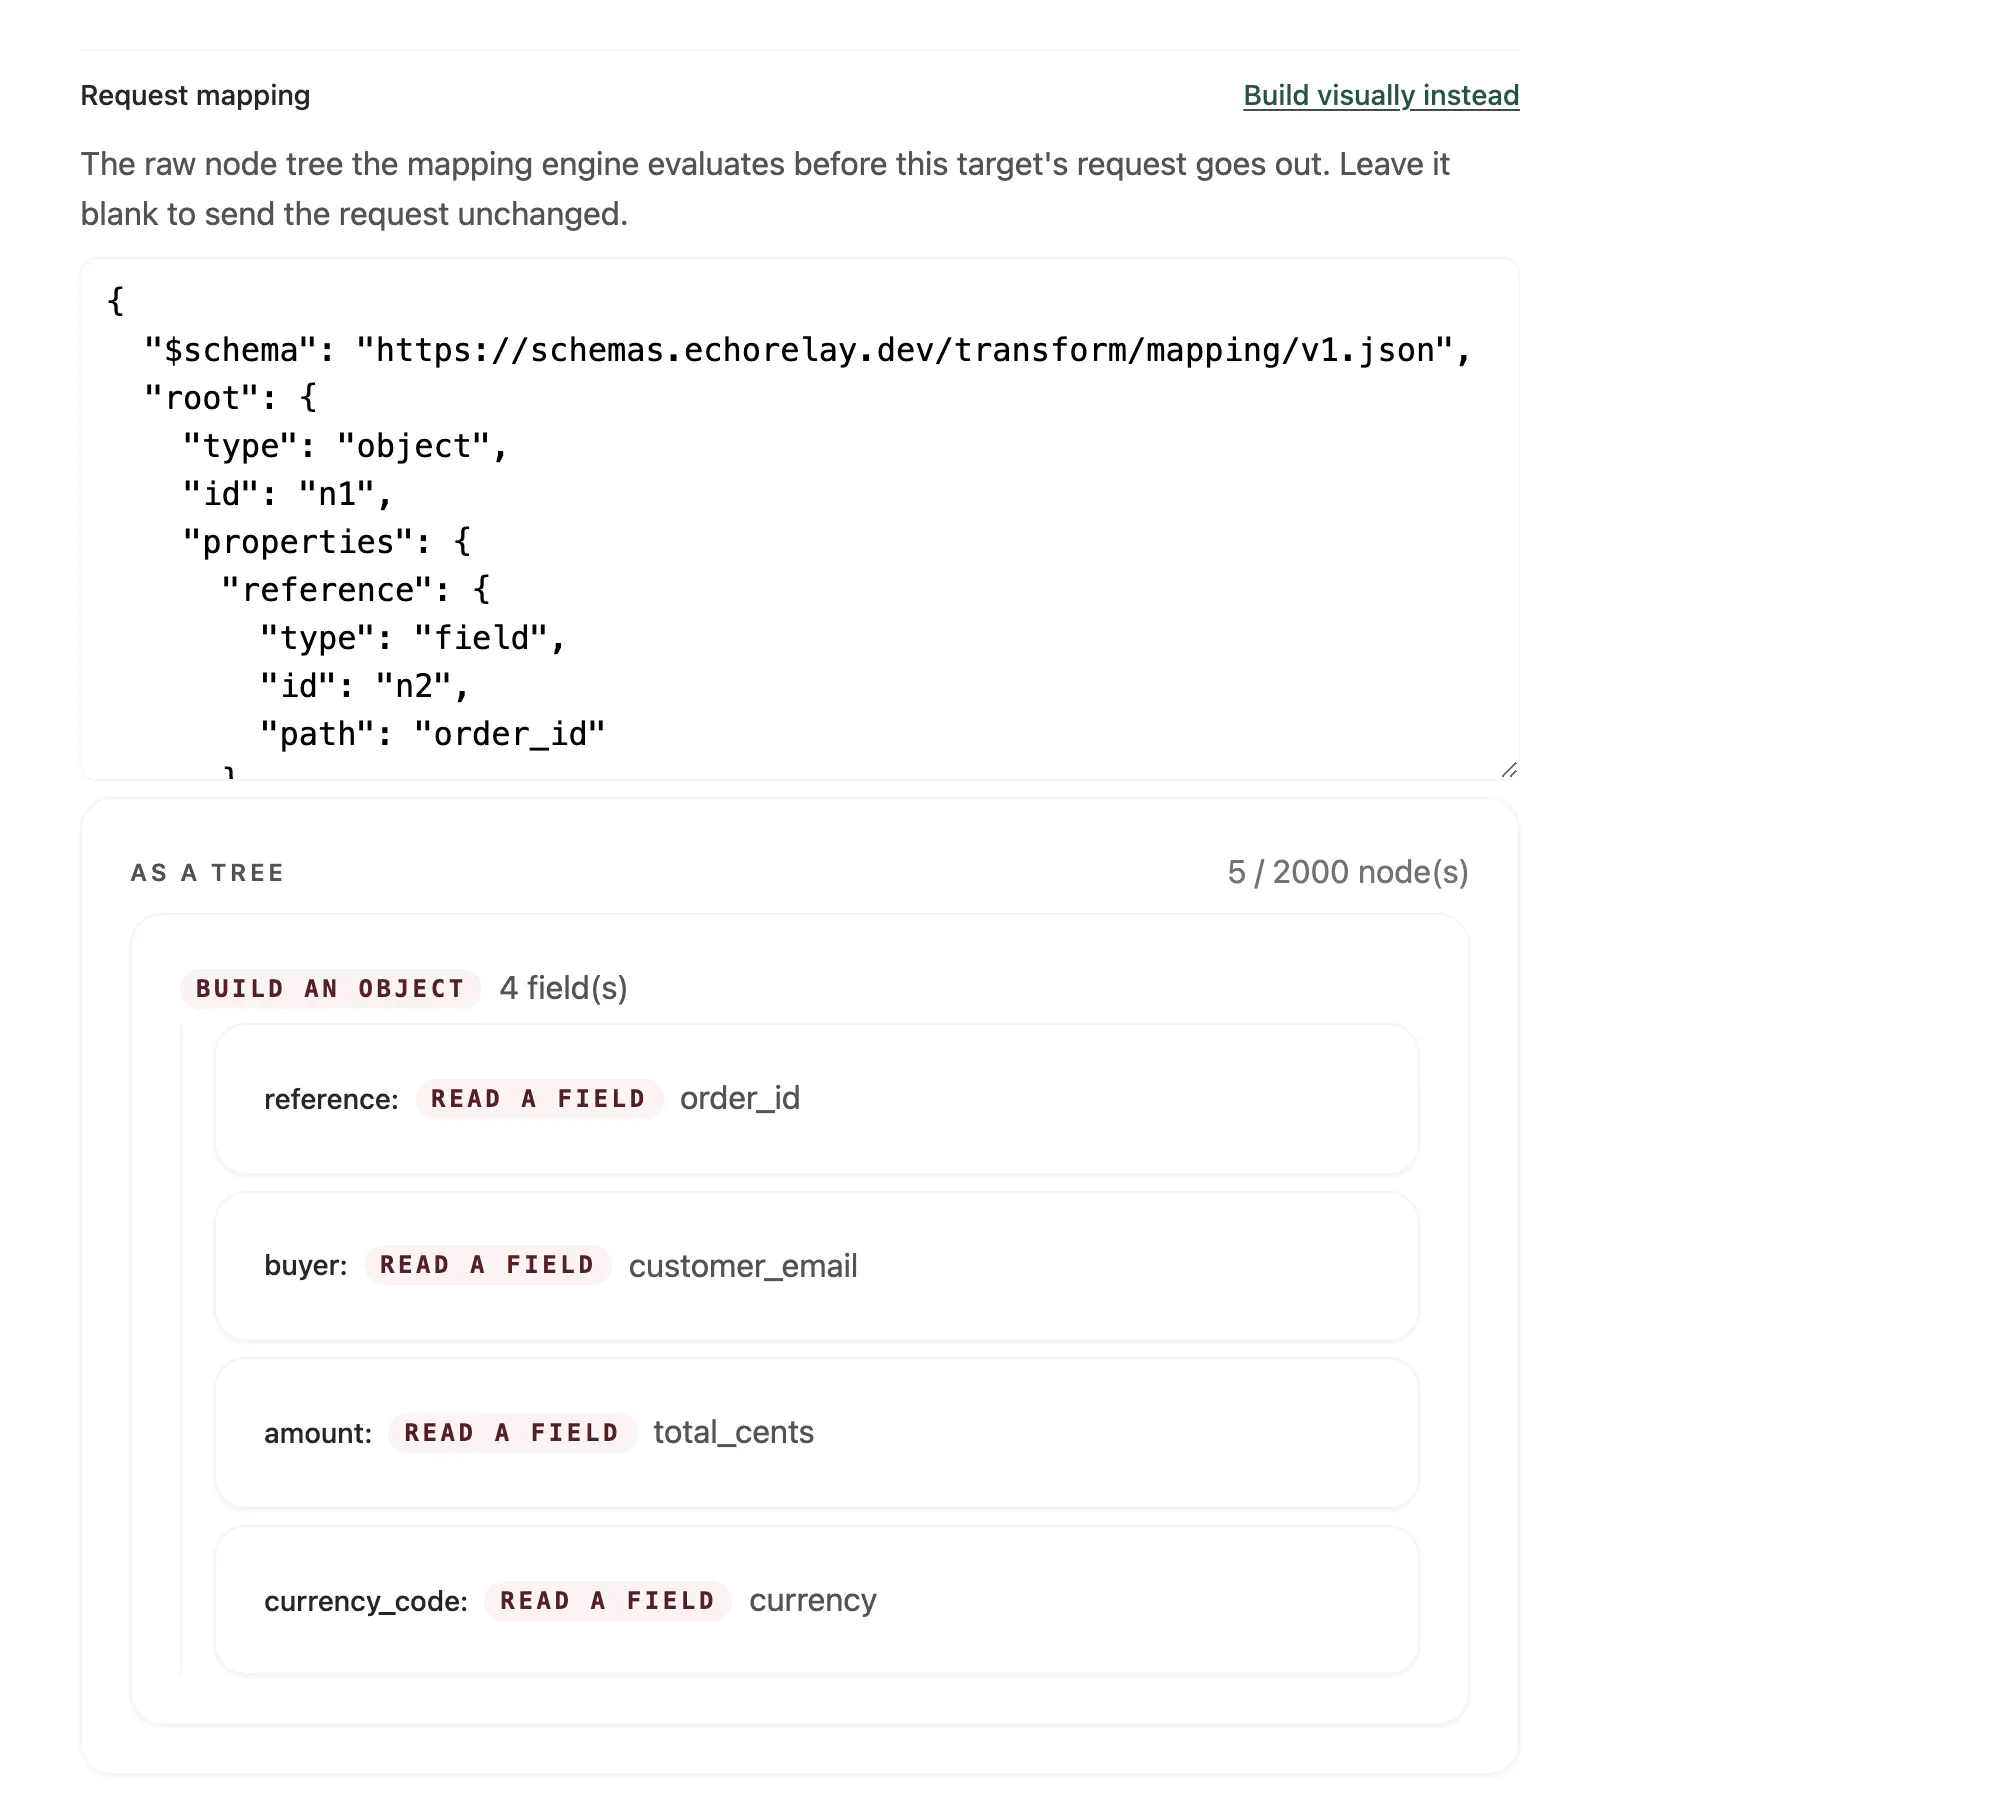Screen dimensions: 1992x1800
Task: Click the '"root": {' line in JSON
Action: [x=231, y=398]
